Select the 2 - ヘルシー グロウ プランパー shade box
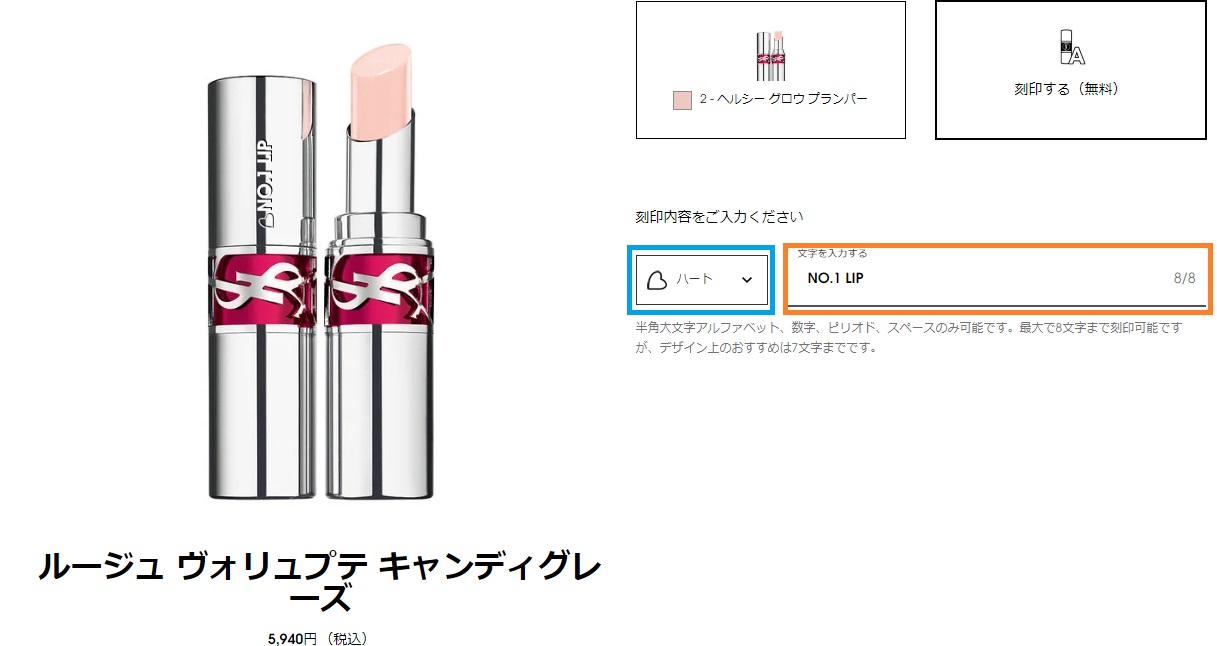This screenshot has width=1217, height=646. tap(771, 70)
